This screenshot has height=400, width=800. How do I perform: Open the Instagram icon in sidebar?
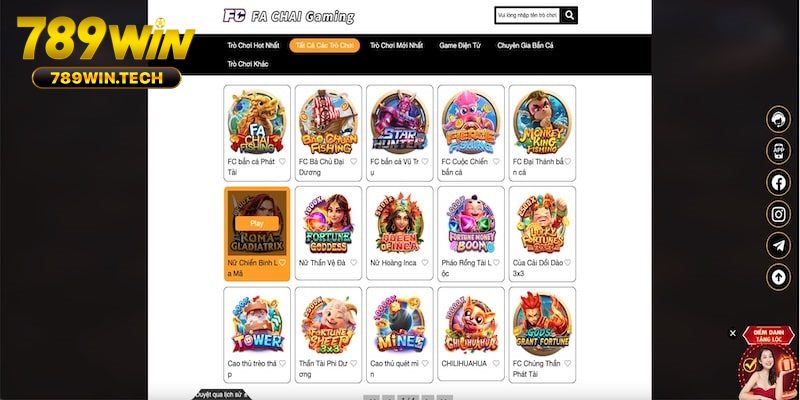pos(778,214)
